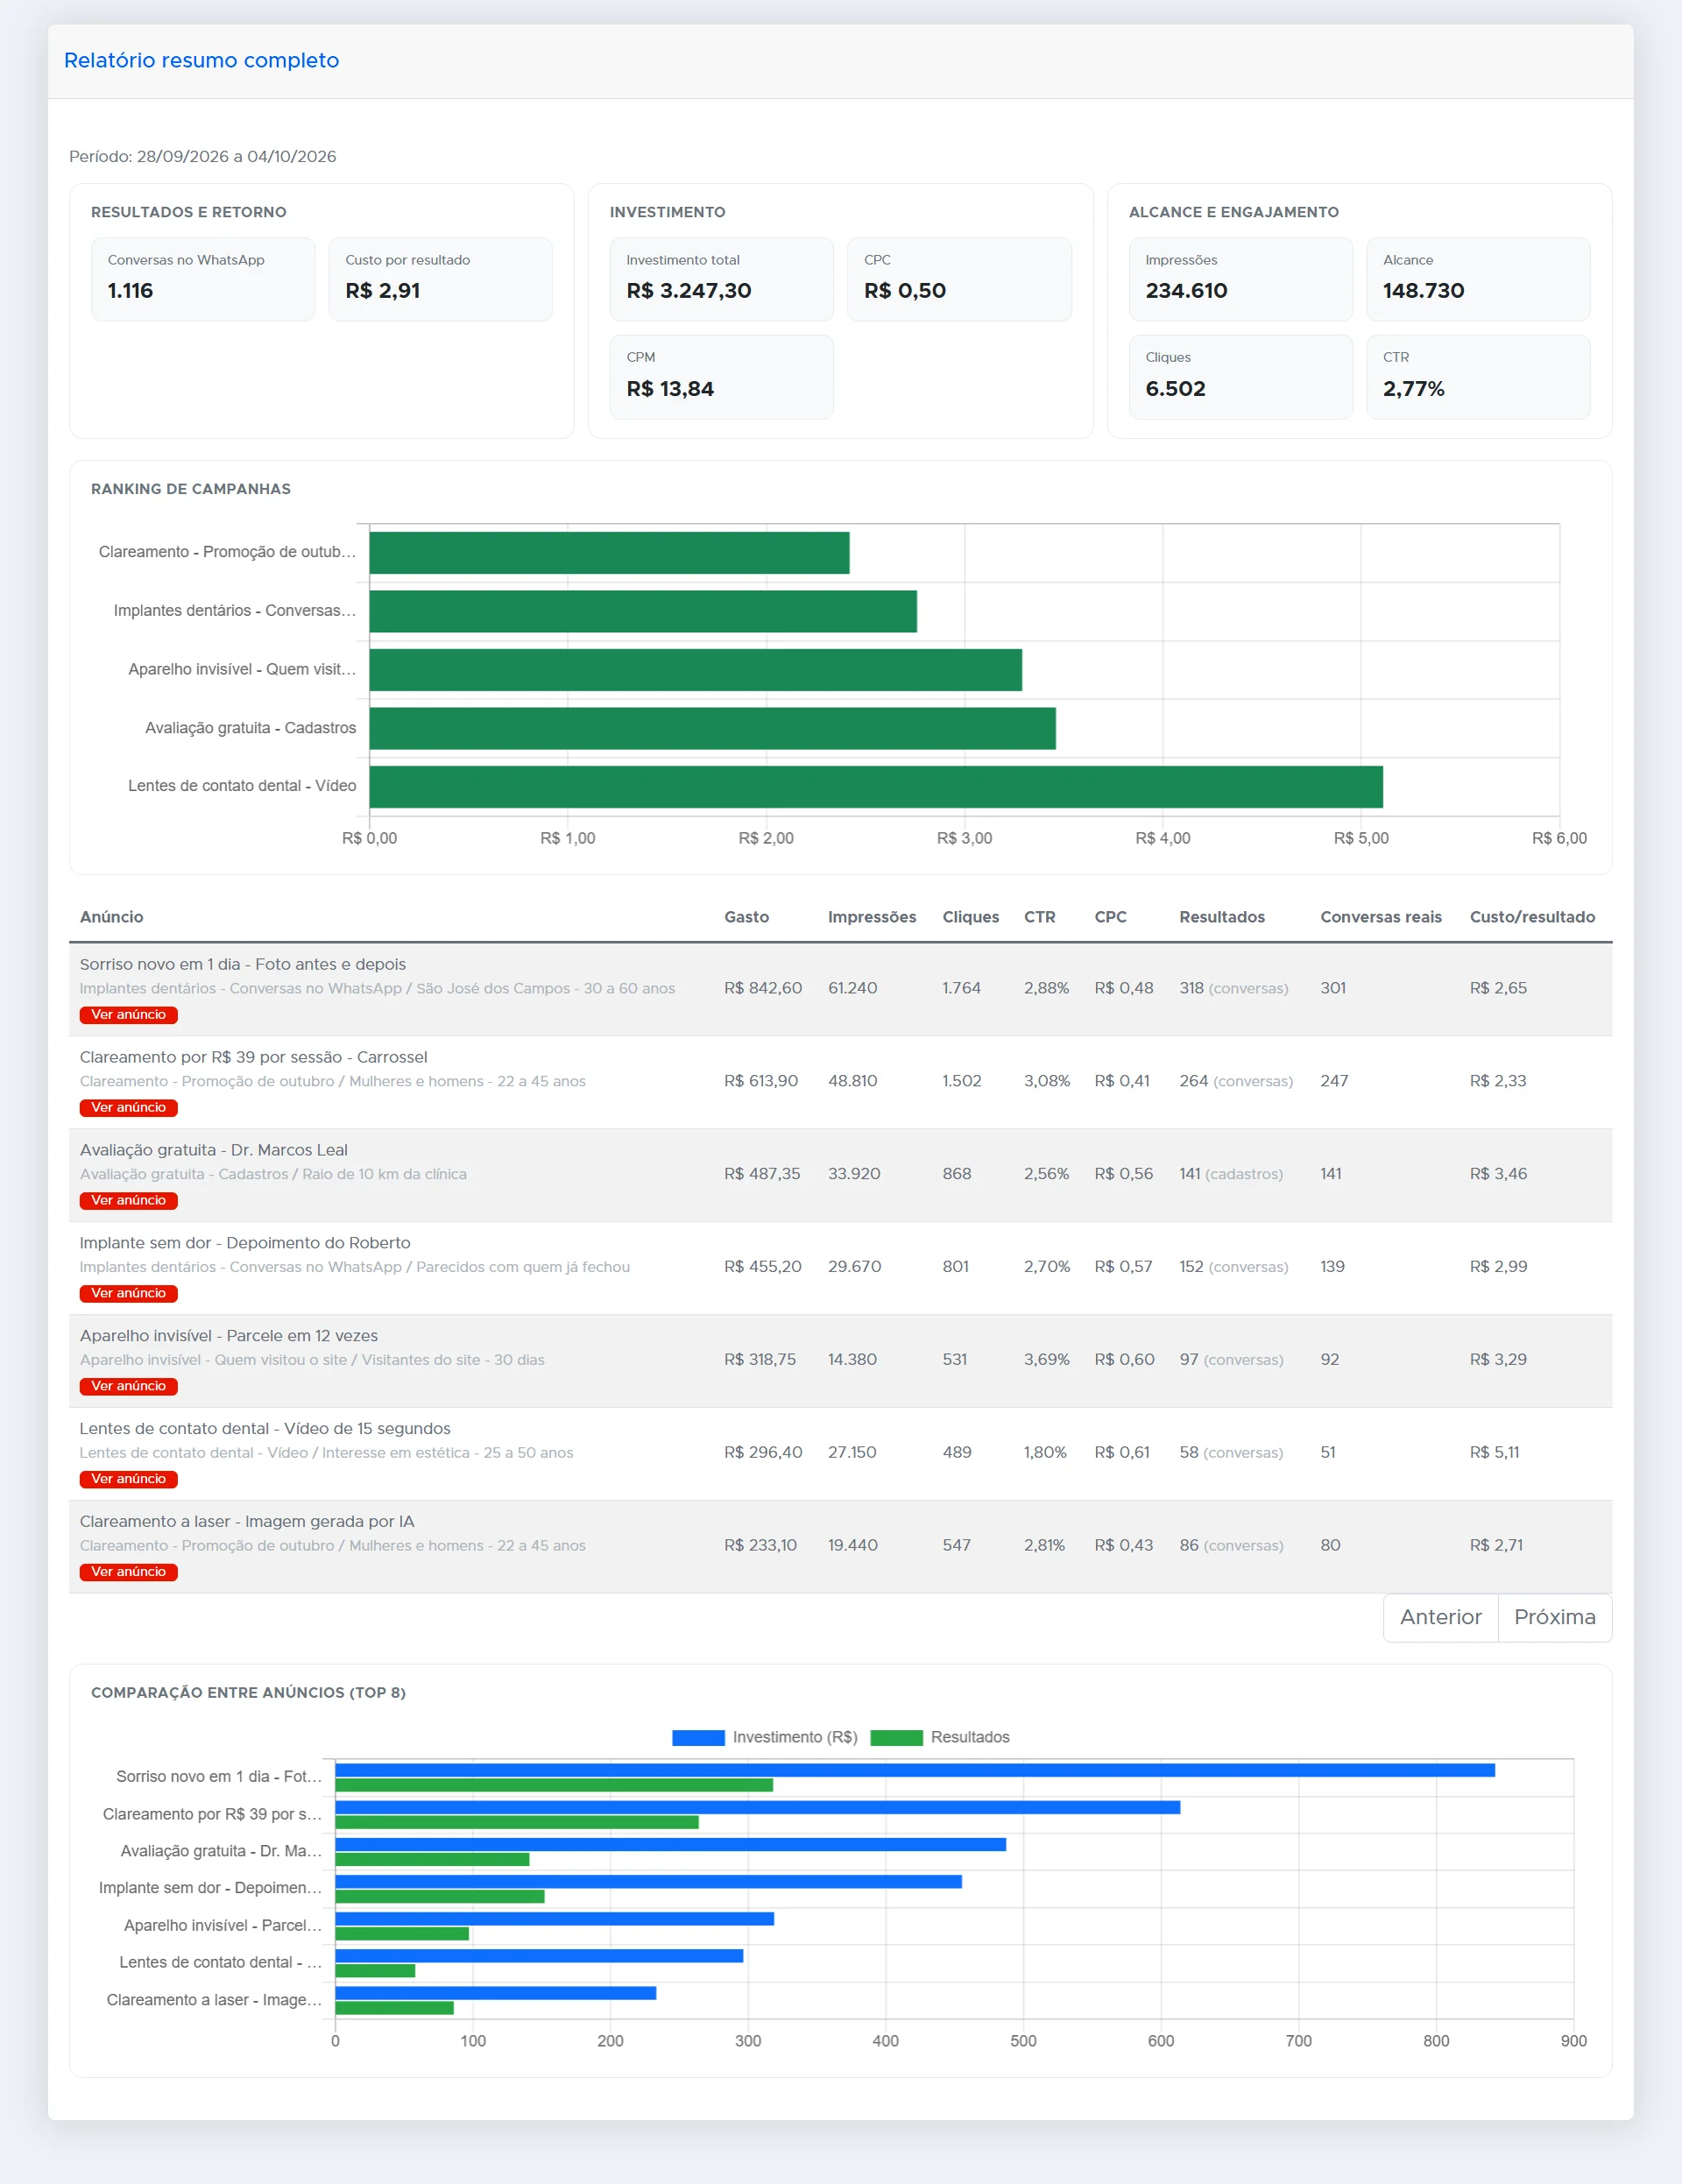Image resolution: width=1682 pixels, height=2184 pixels.
Task: Click the CPC card showing R$ 0,50
Action: tap(960, 279)
